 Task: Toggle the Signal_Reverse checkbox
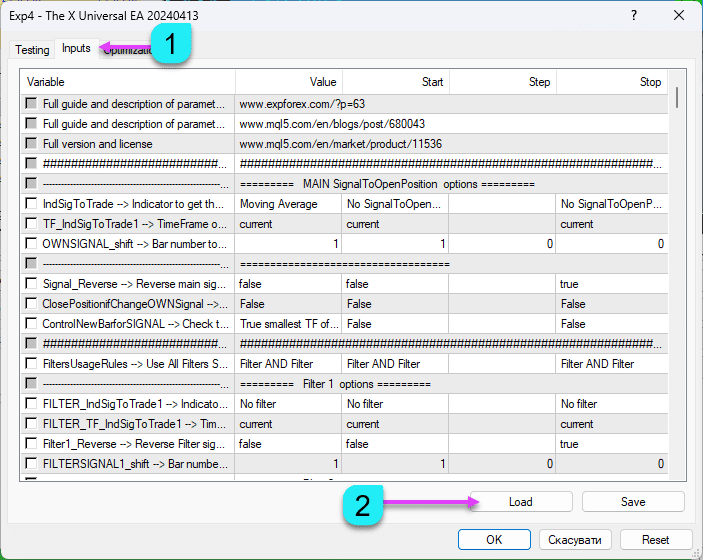(x=32, y=284)
